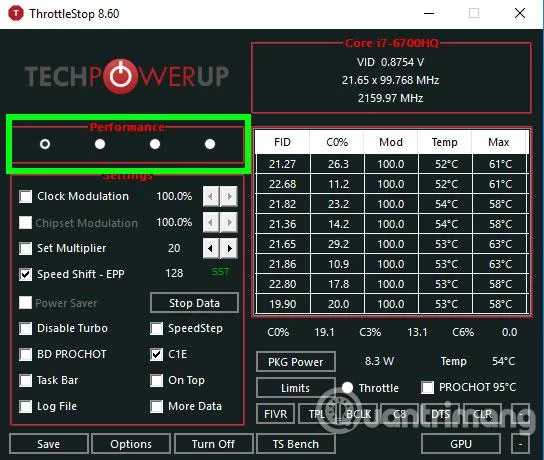The height and width of the screenshot is (460, 544).
Task: Click the small minus button beside CLR
Action: coord(520,414)
